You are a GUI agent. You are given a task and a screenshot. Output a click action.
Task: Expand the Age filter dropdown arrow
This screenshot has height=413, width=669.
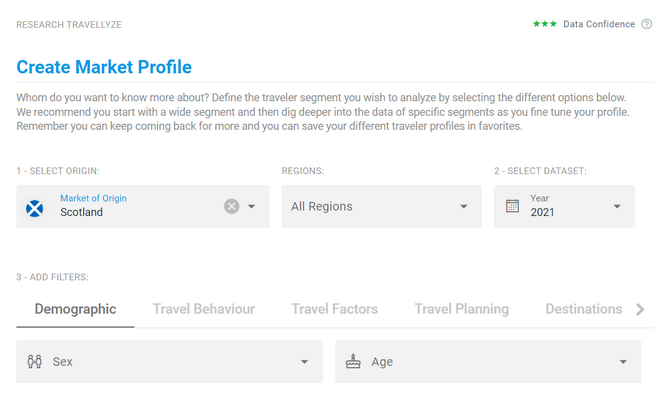[x=623, y=362]
